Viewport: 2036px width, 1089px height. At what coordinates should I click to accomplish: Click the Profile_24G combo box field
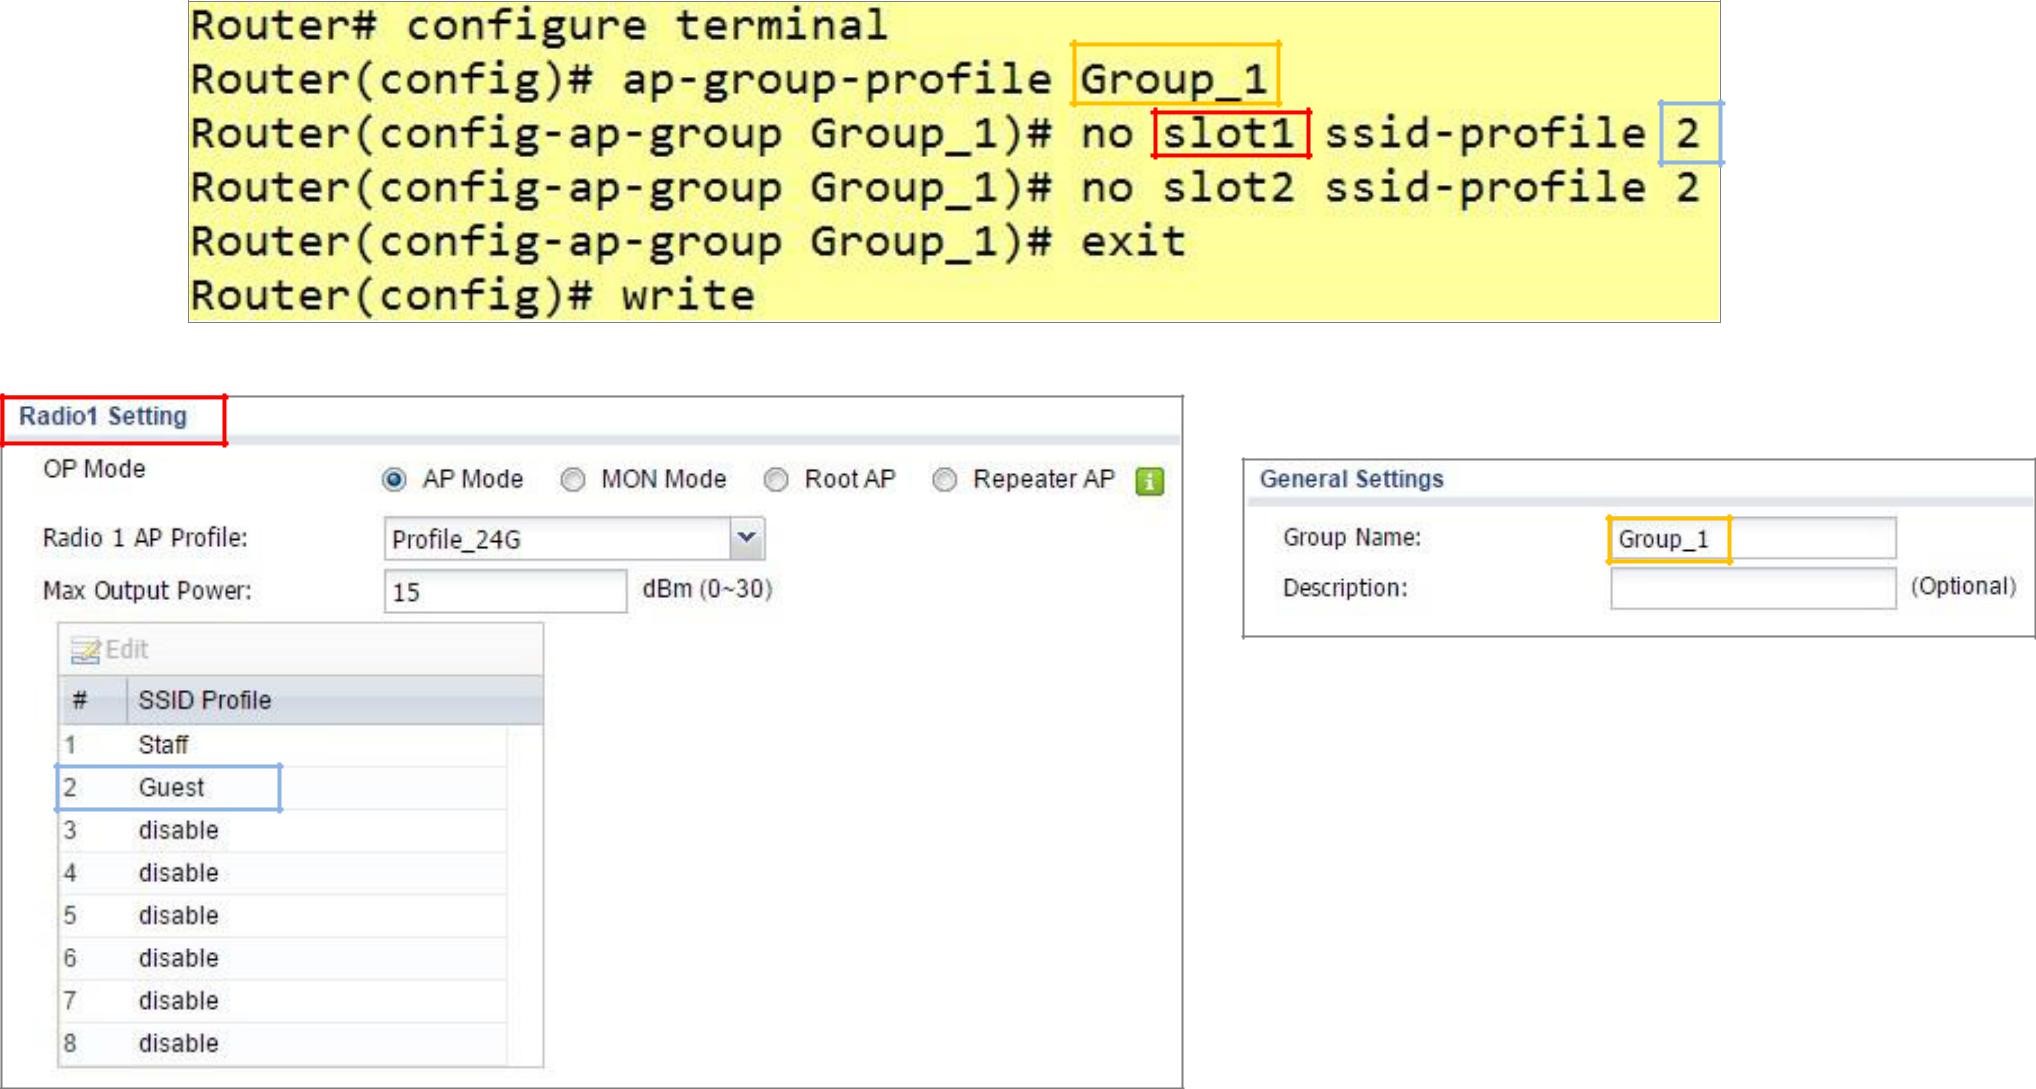pyautogui.click(x=557, y=539)
